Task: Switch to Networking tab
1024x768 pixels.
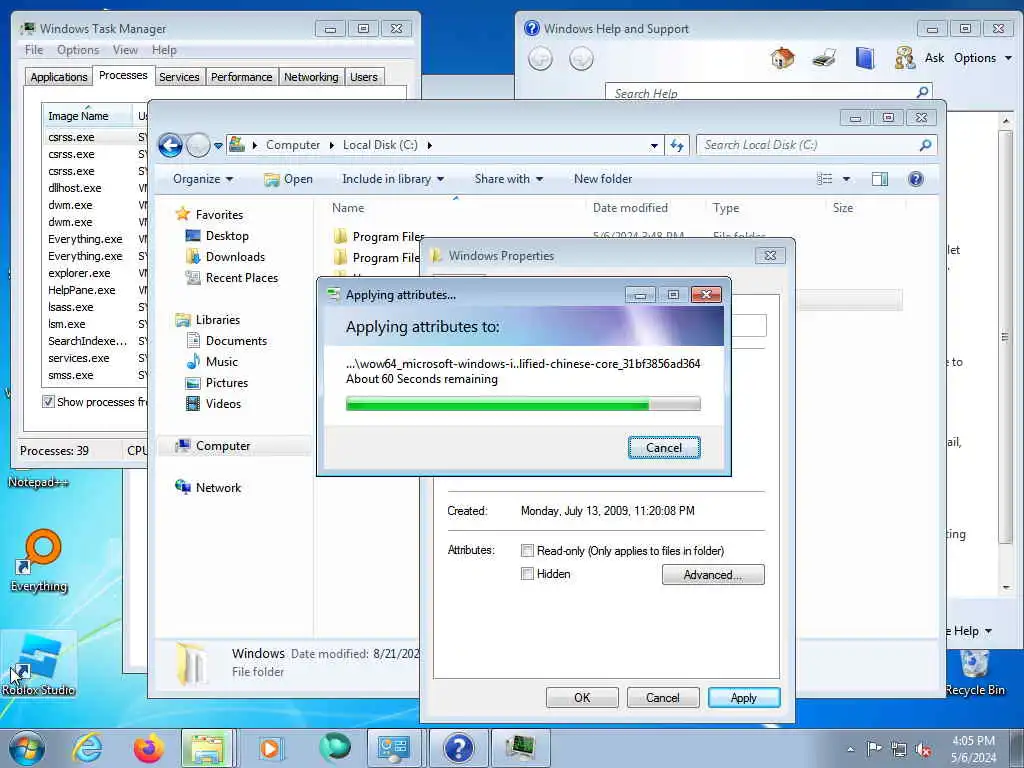Action: pos(311,77)
